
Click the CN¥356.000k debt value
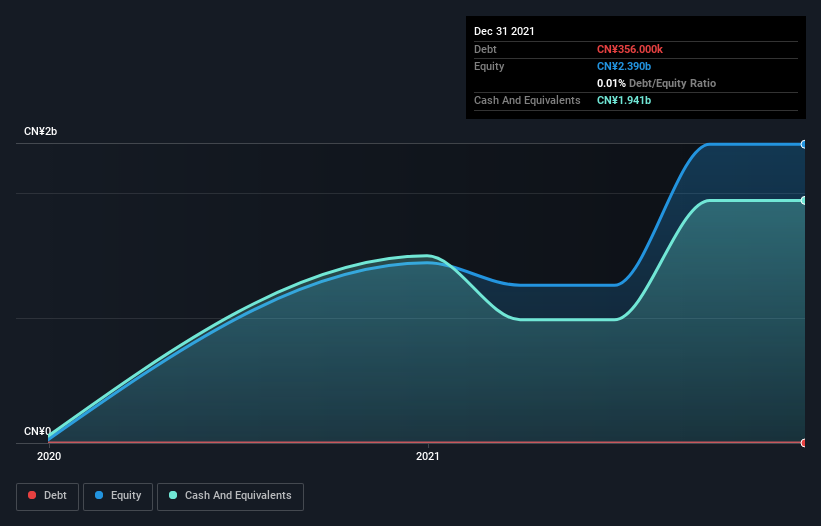coord(630,49)
